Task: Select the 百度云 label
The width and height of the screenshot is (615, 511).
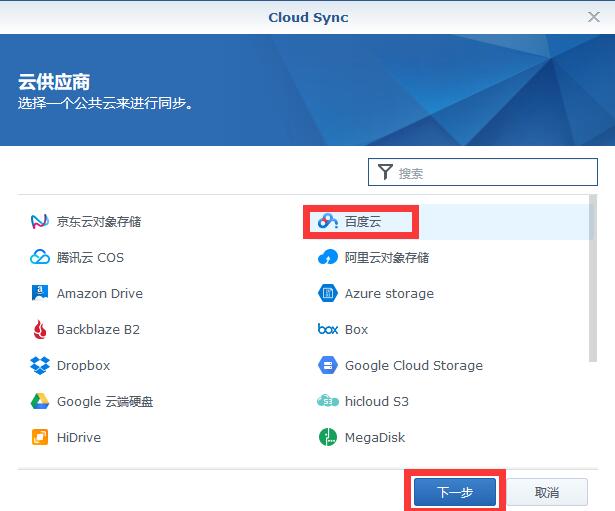Action: coord(363,222)
